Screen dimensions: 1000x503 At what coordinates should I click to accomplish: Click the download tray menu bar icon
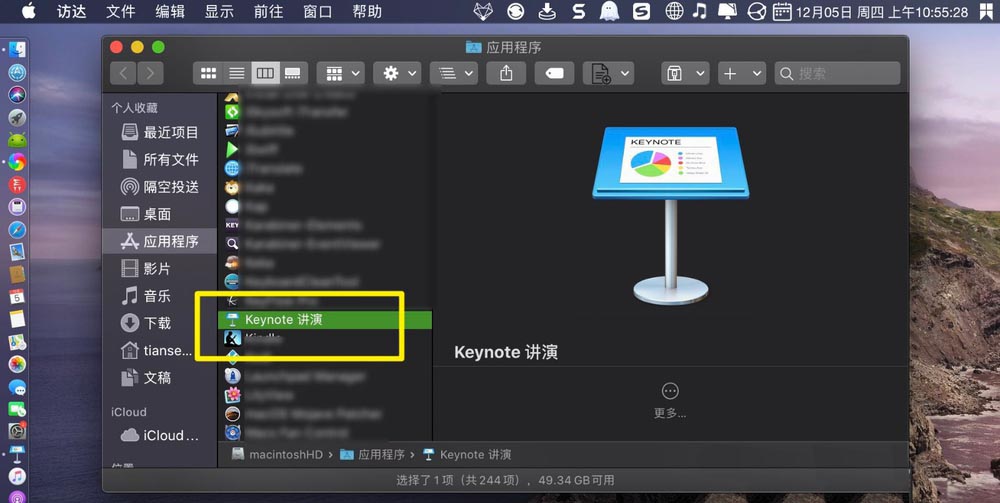tap(547, 11)
